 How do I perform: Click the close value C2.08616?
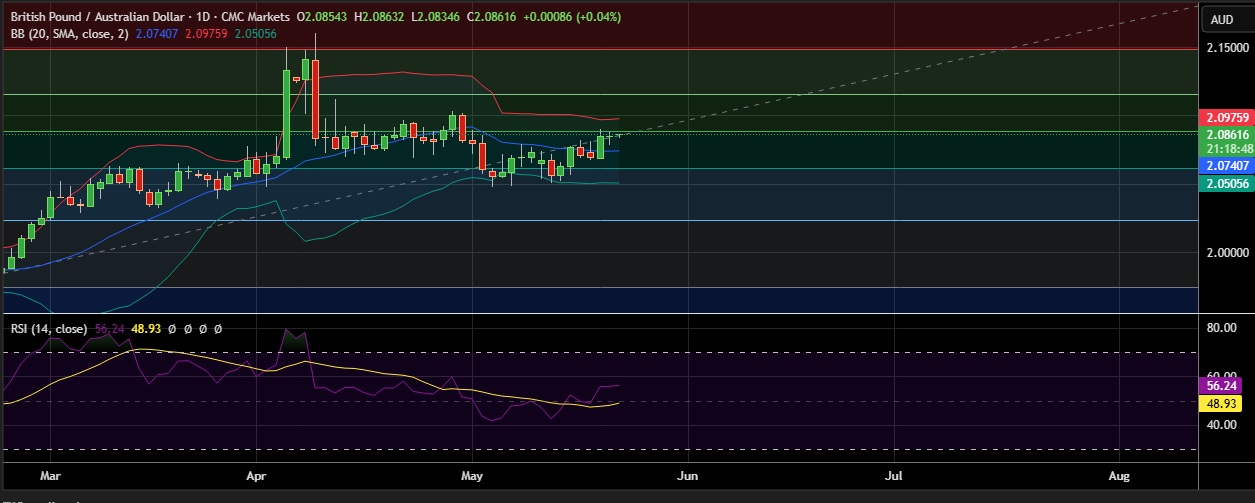[491, 18]
